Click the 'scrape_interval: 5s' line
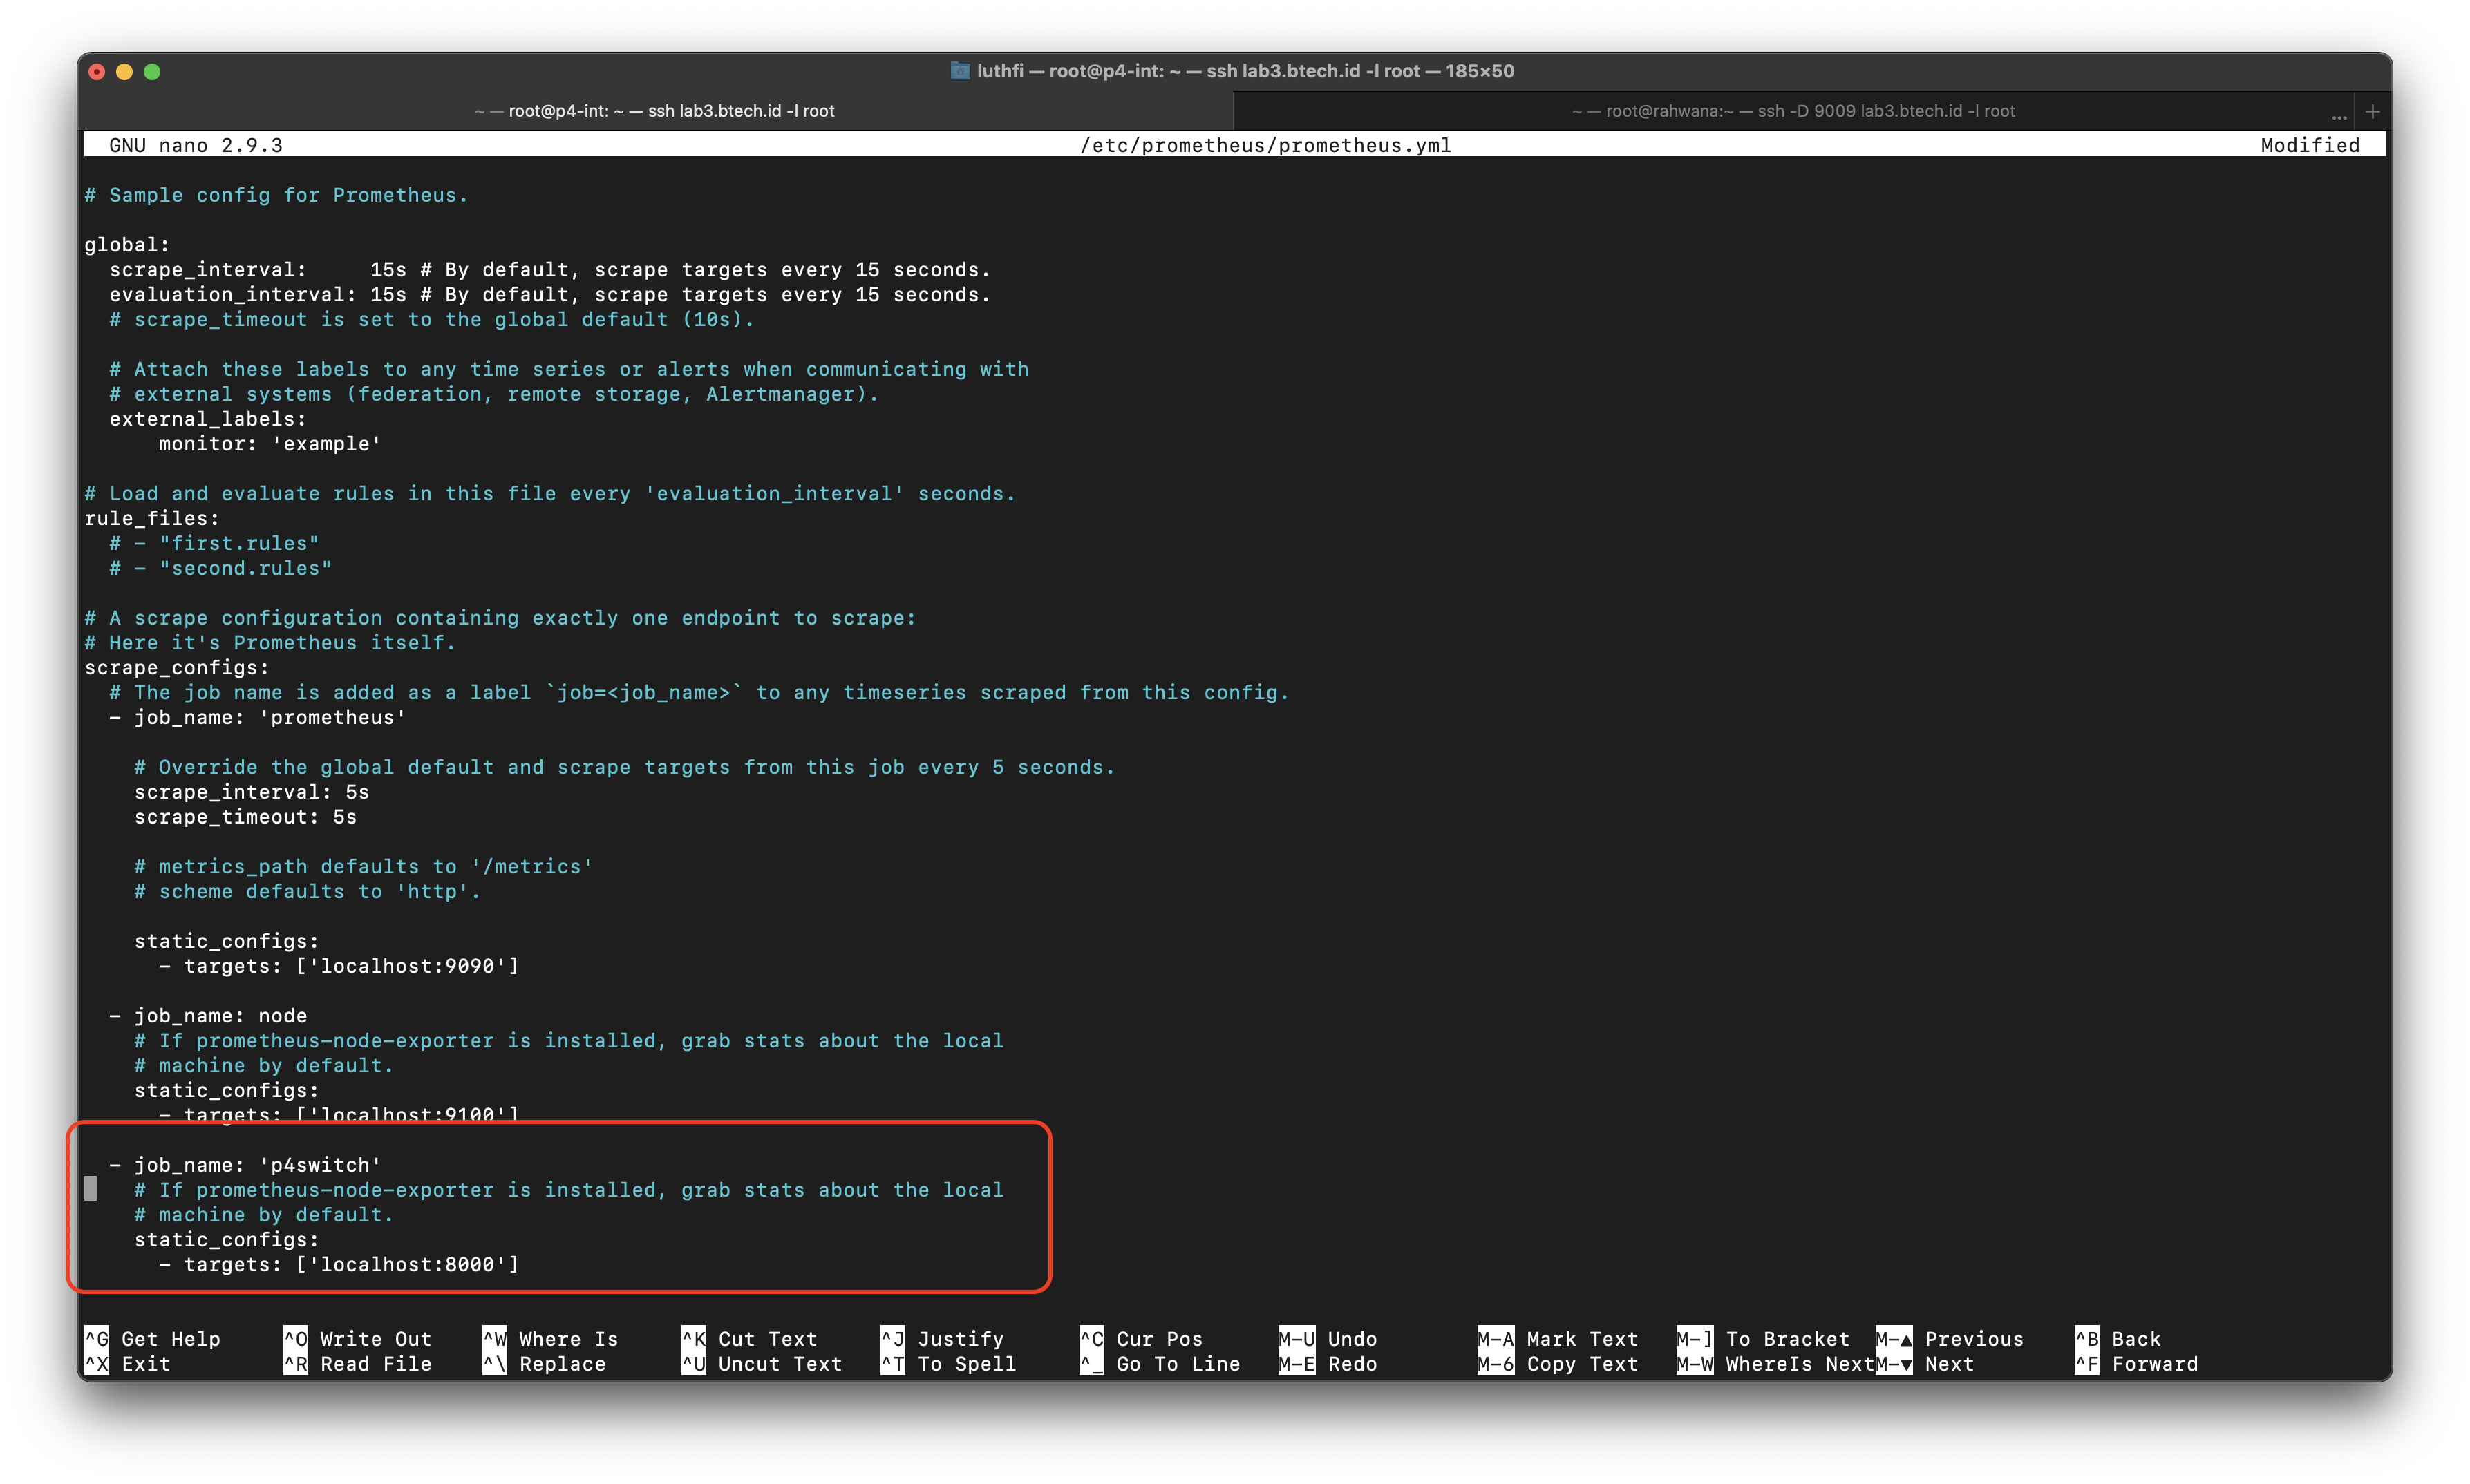Screen dimensions: 2470x1484 [x=252, y=792]
